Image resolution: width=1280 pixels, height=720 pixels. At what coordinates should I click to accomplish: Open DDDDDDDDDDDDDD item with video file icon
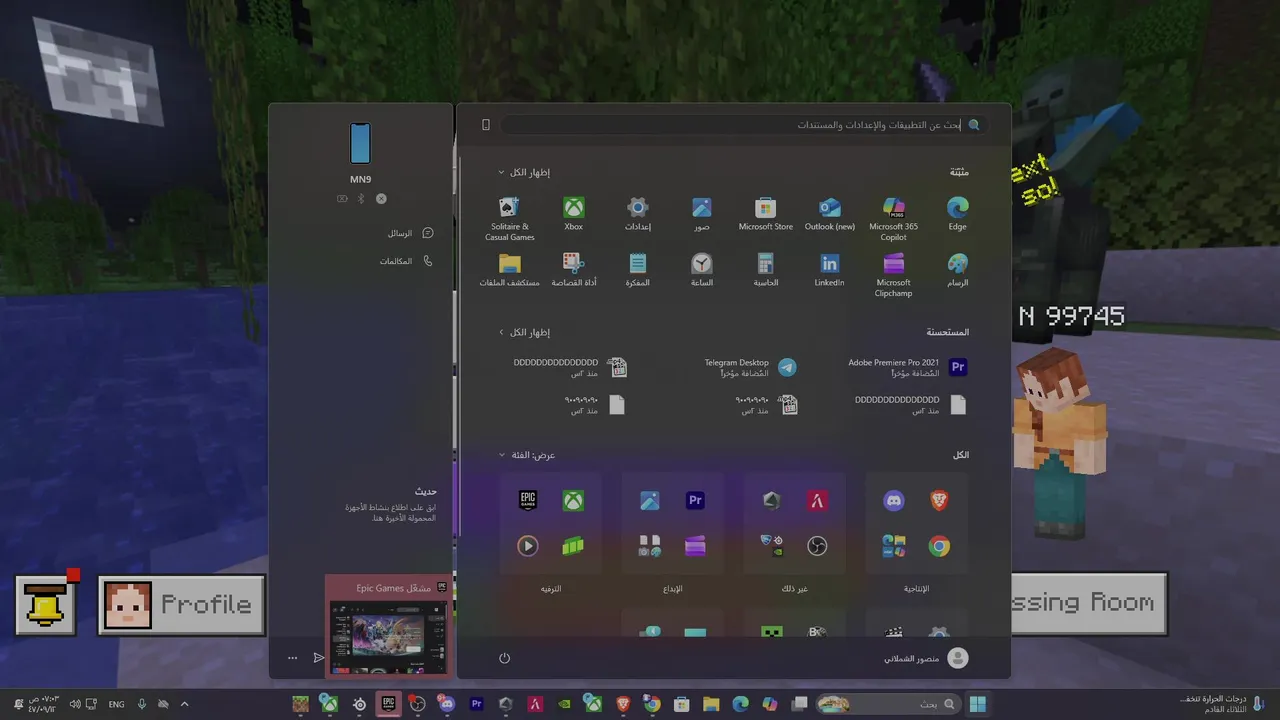point(570,367)
